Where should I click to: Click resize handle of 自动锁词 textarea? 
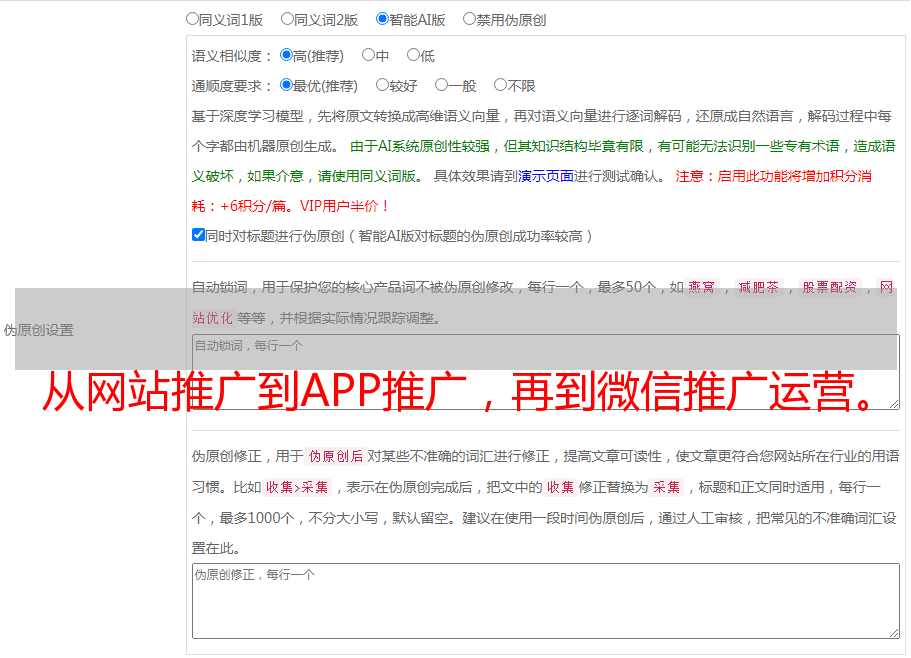[894, 404]
